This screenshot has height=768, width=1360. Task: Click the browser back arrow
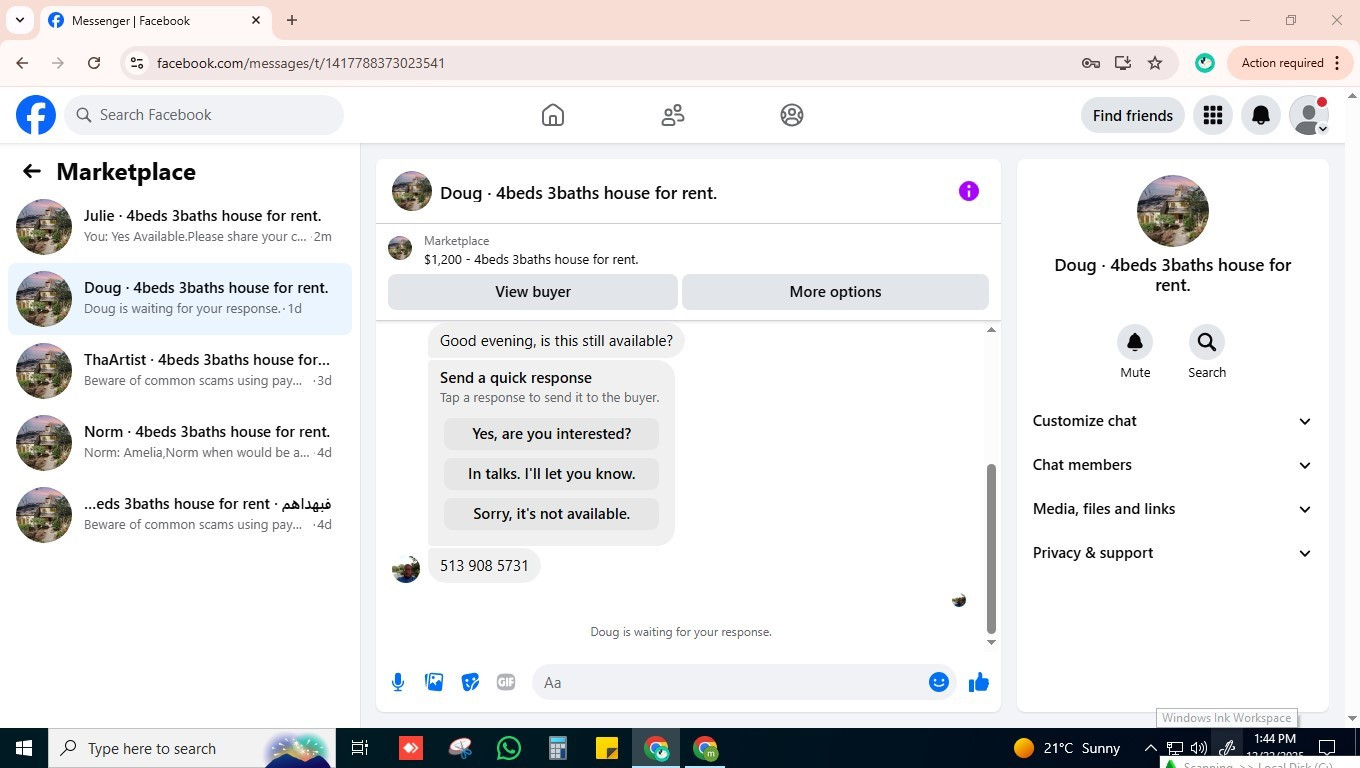pos(22,63)
